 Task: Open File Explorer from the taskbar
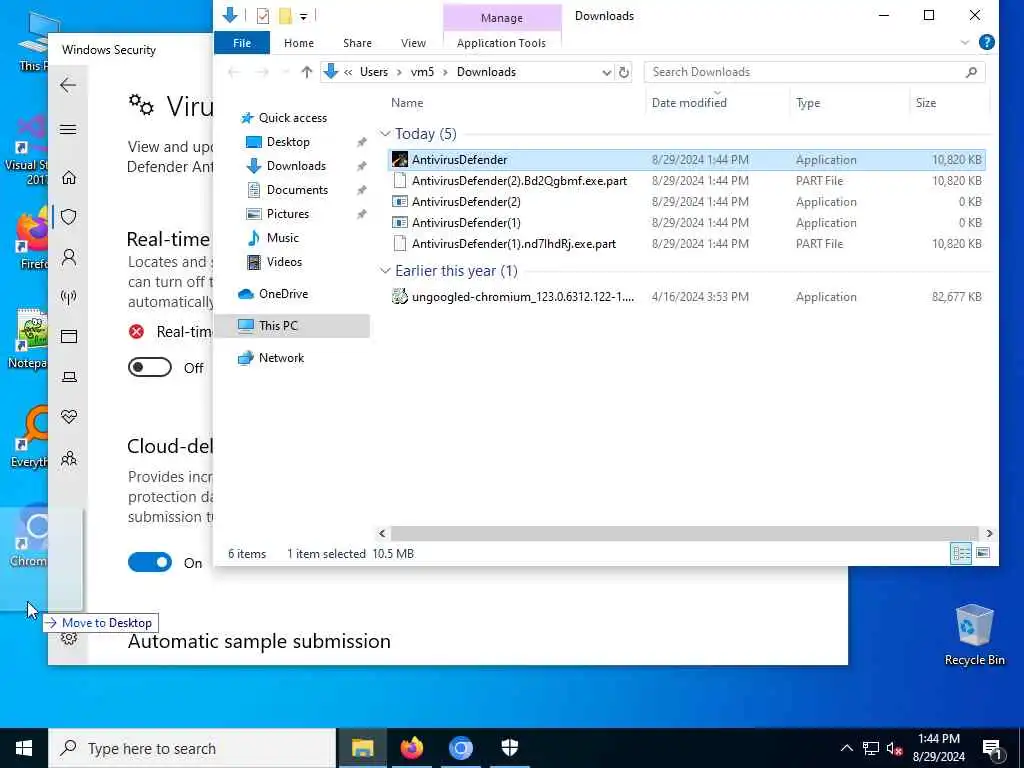click(362, 748)
